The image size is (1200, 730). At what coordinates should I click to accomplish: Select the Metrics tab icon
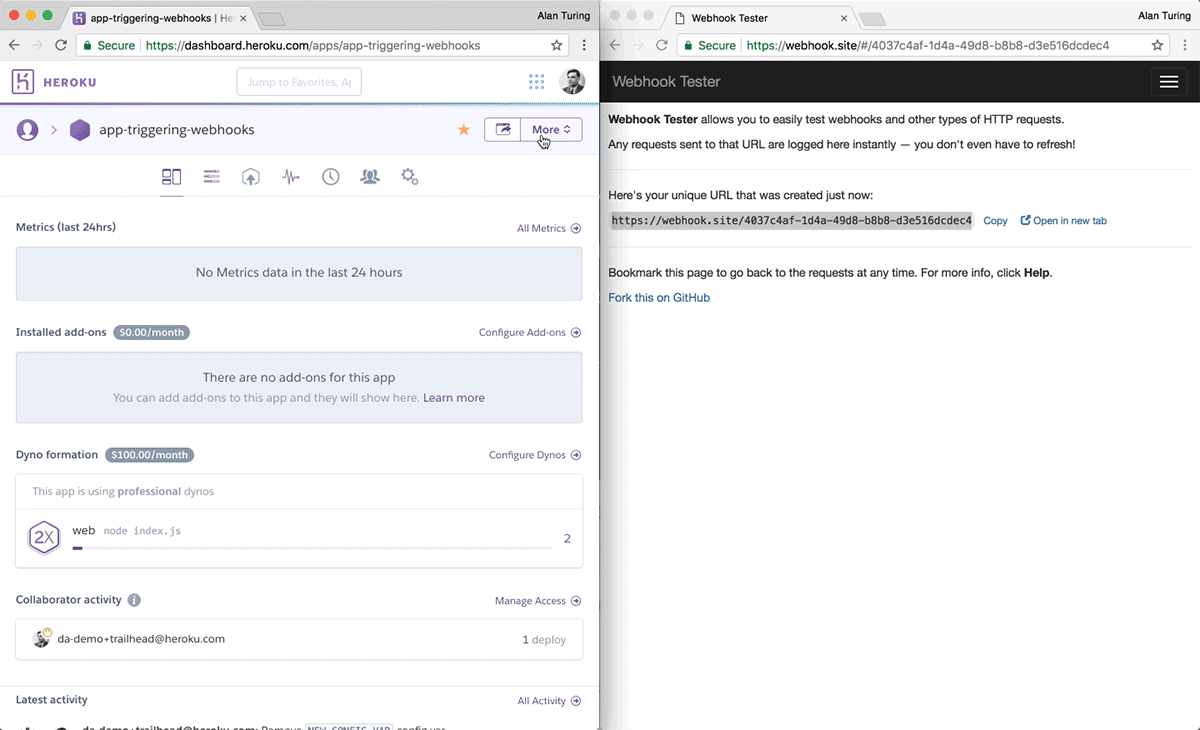point(291,177)
